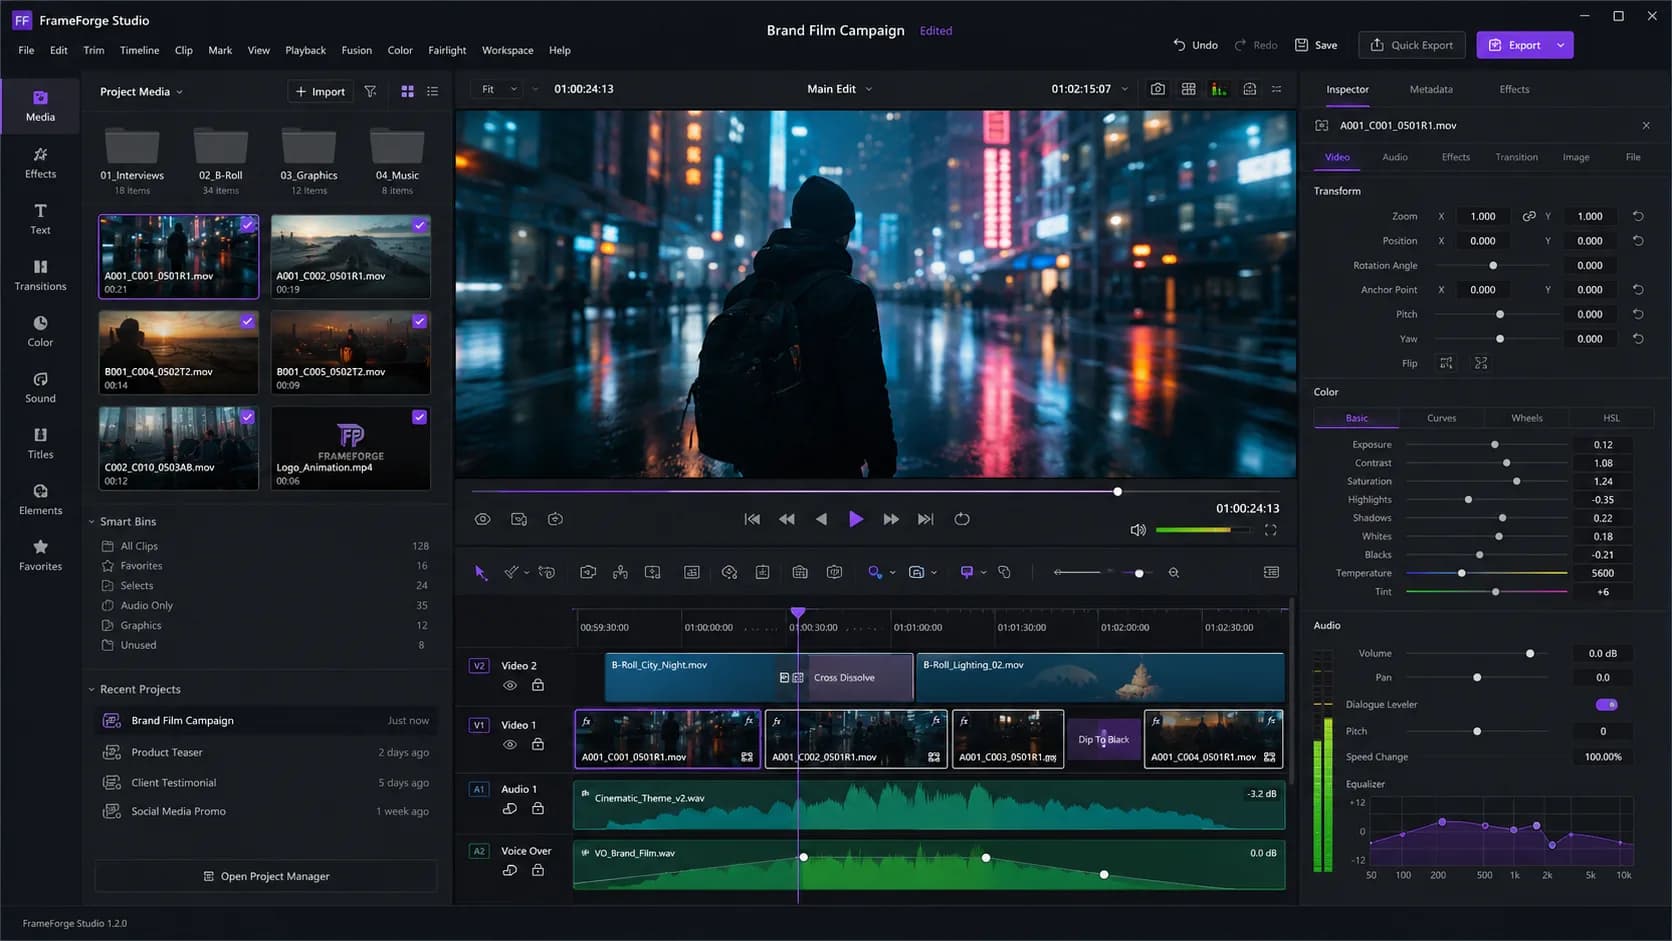Open the Sound sidebar panel
This screenshot has height=941, width=1672.
click(x=40, y=386)
